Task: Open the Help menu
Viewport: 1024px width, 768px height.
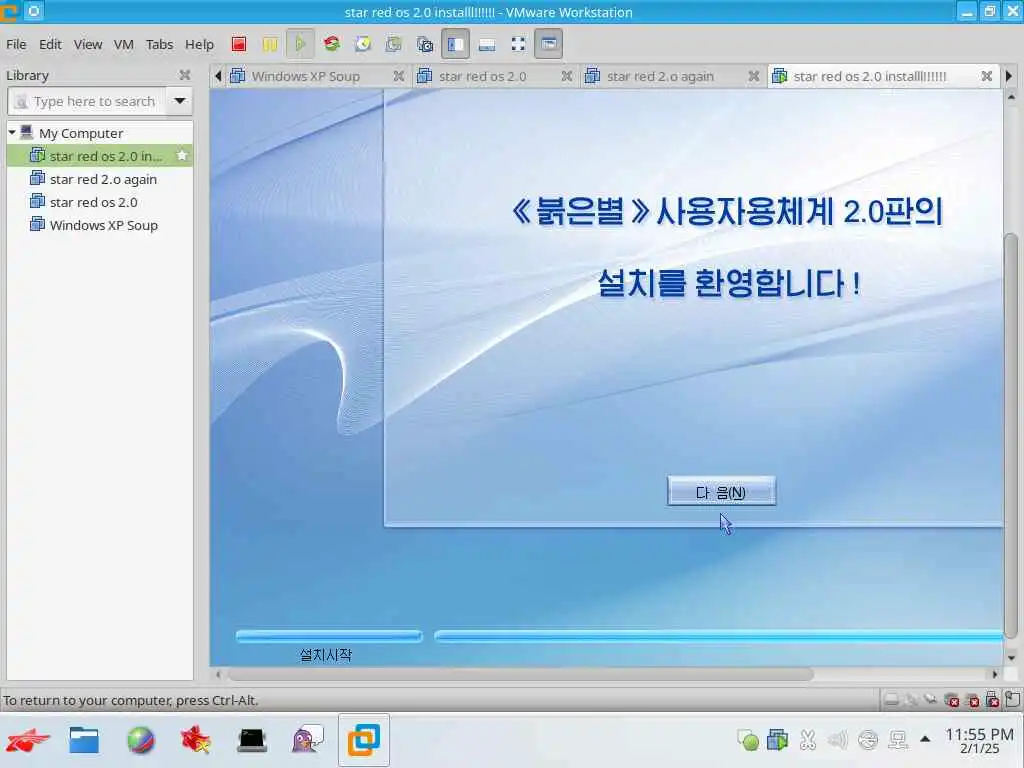Action: click(x=199, y=44)
